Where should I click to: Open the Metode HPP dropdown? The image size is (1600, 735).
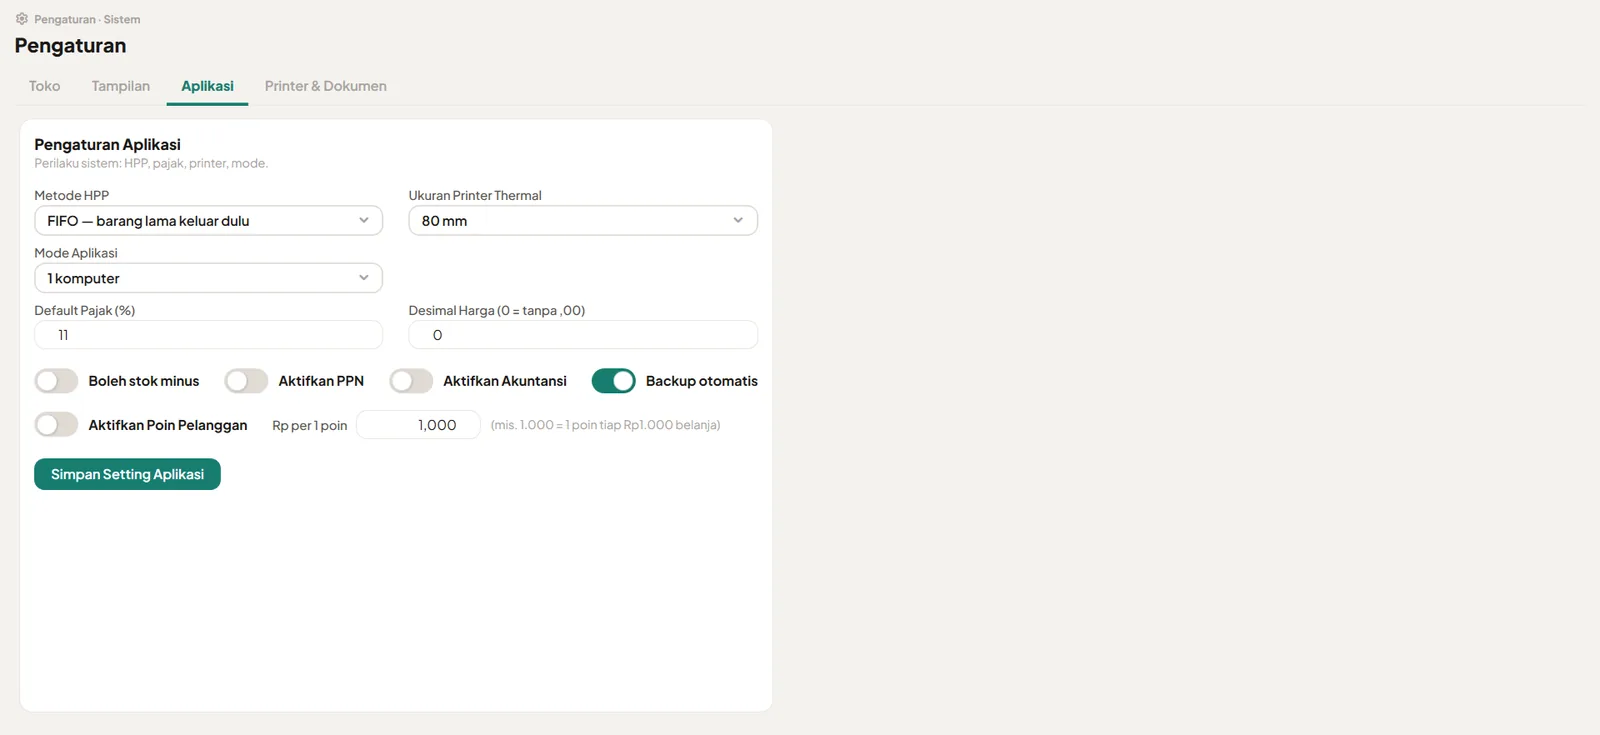tap(208, 221)
